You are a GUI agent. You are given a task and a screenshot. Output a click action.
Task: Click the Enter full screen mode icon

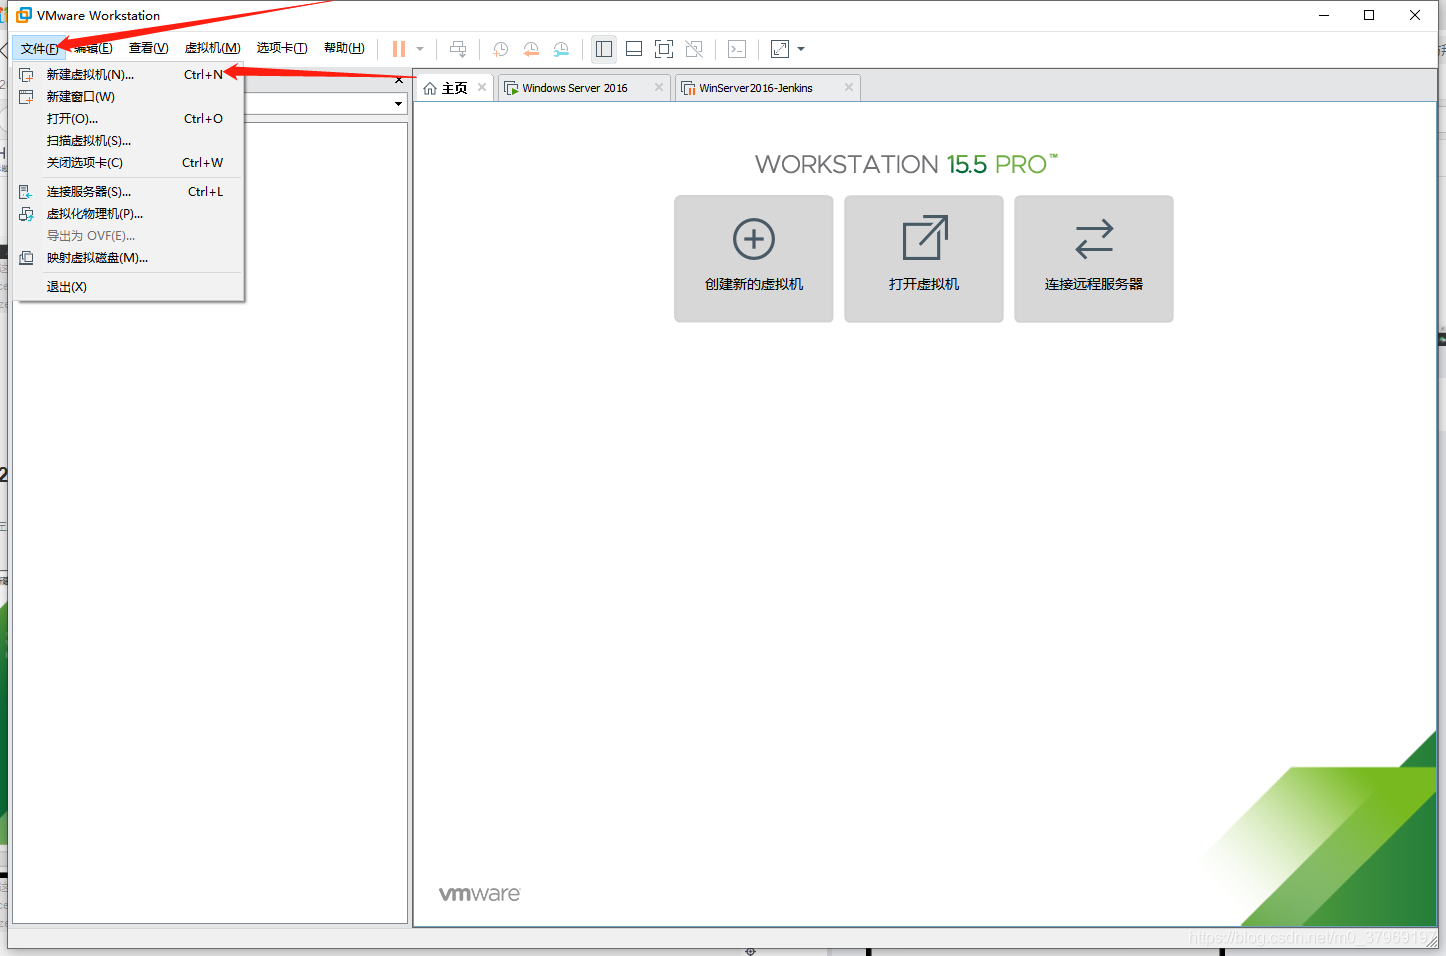click(664, 49)
